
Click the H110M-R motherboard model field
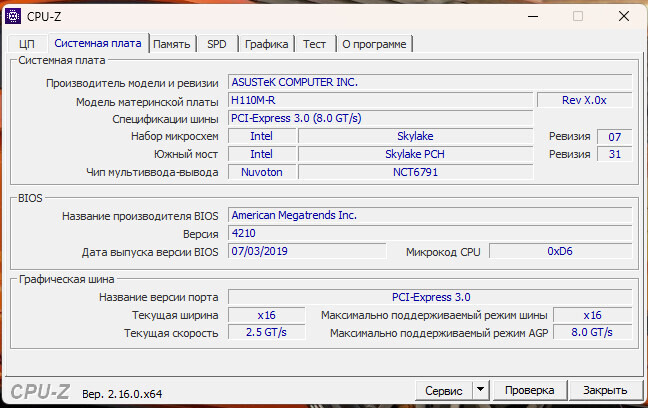click(x=378, y=100)
